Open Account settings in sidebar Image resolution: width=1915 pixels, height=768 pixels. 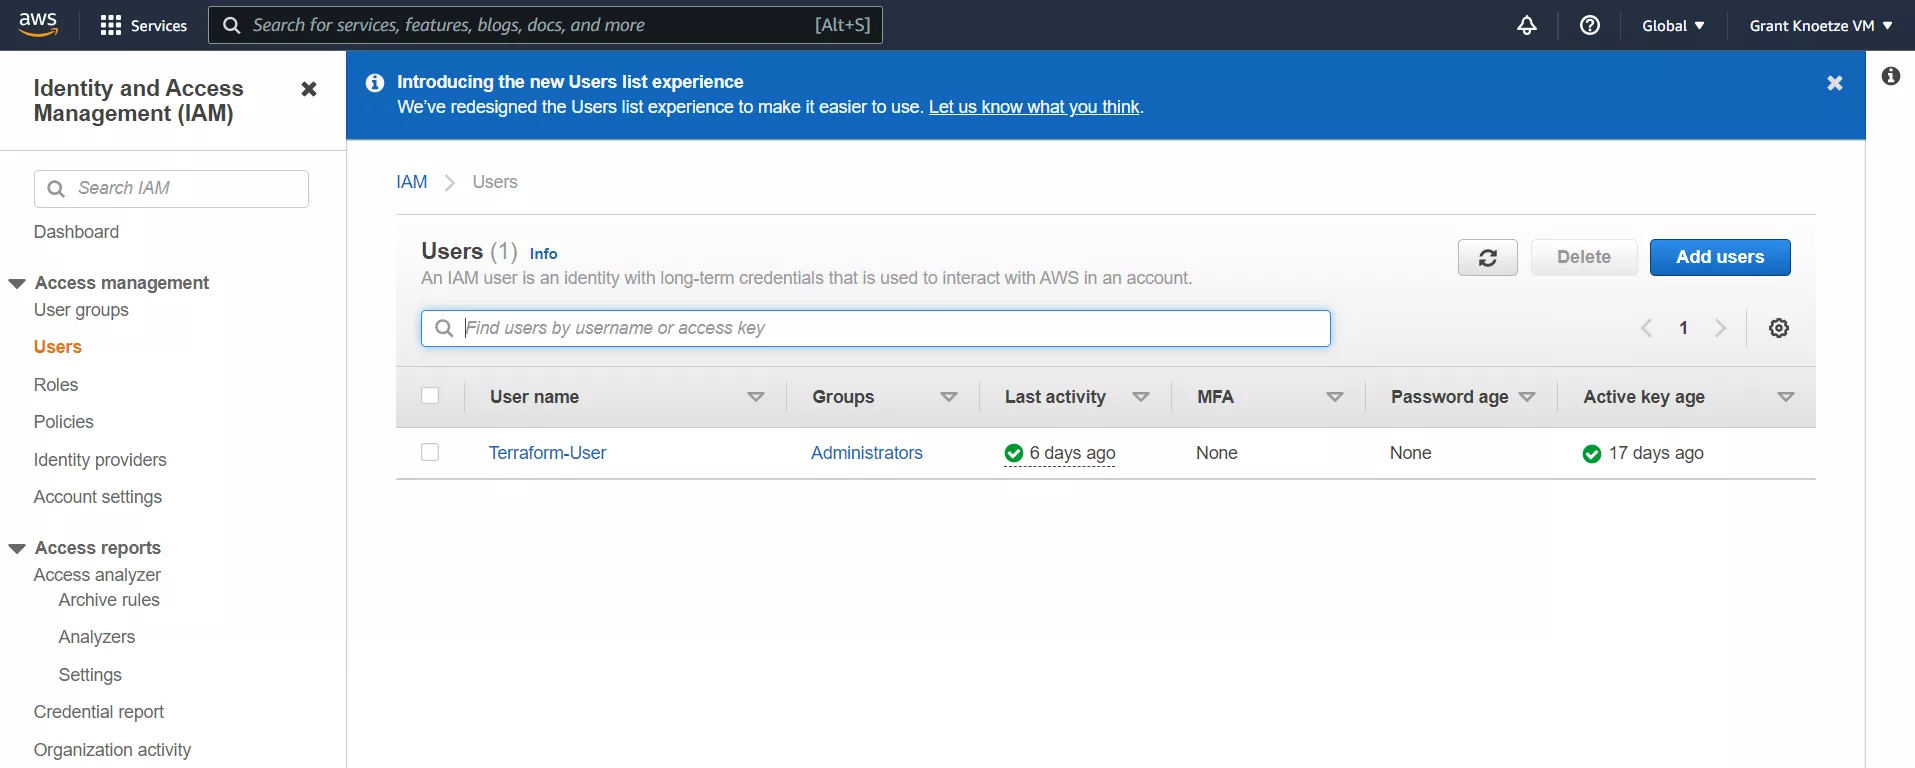pos(97,497)
